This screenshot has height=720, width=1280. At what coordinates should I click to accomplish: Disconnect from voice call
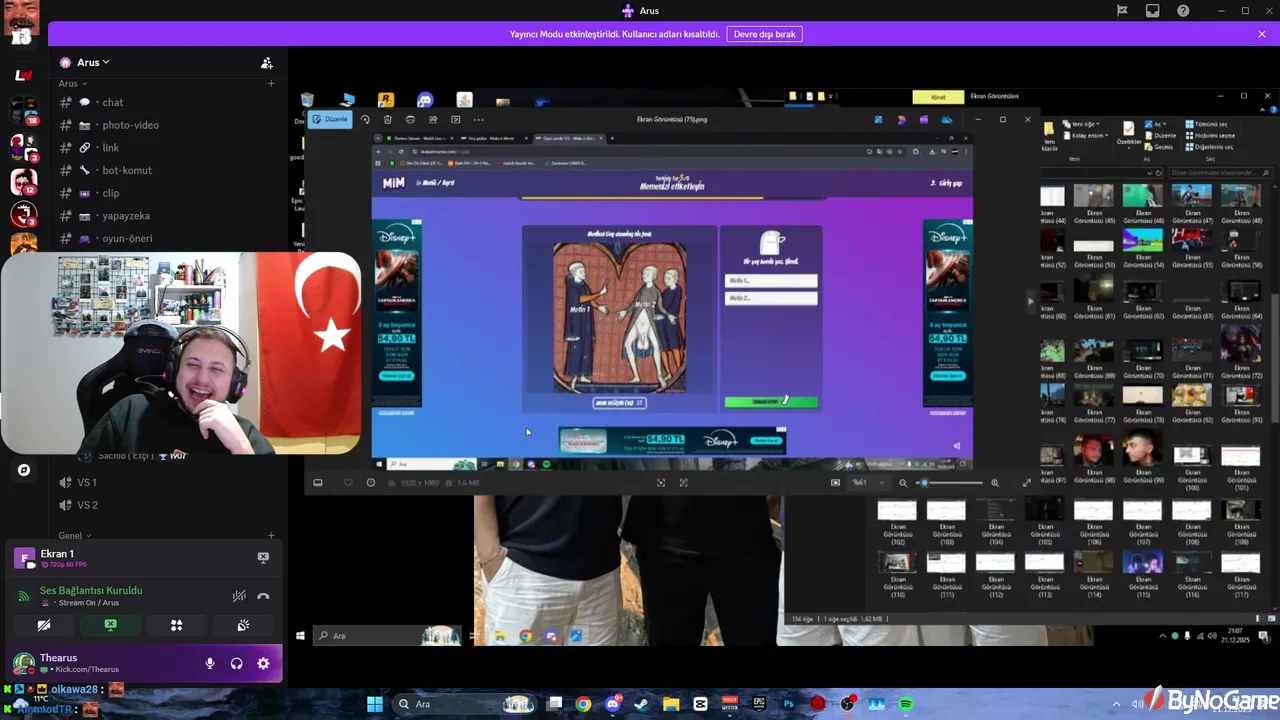(x=263, y=596)
